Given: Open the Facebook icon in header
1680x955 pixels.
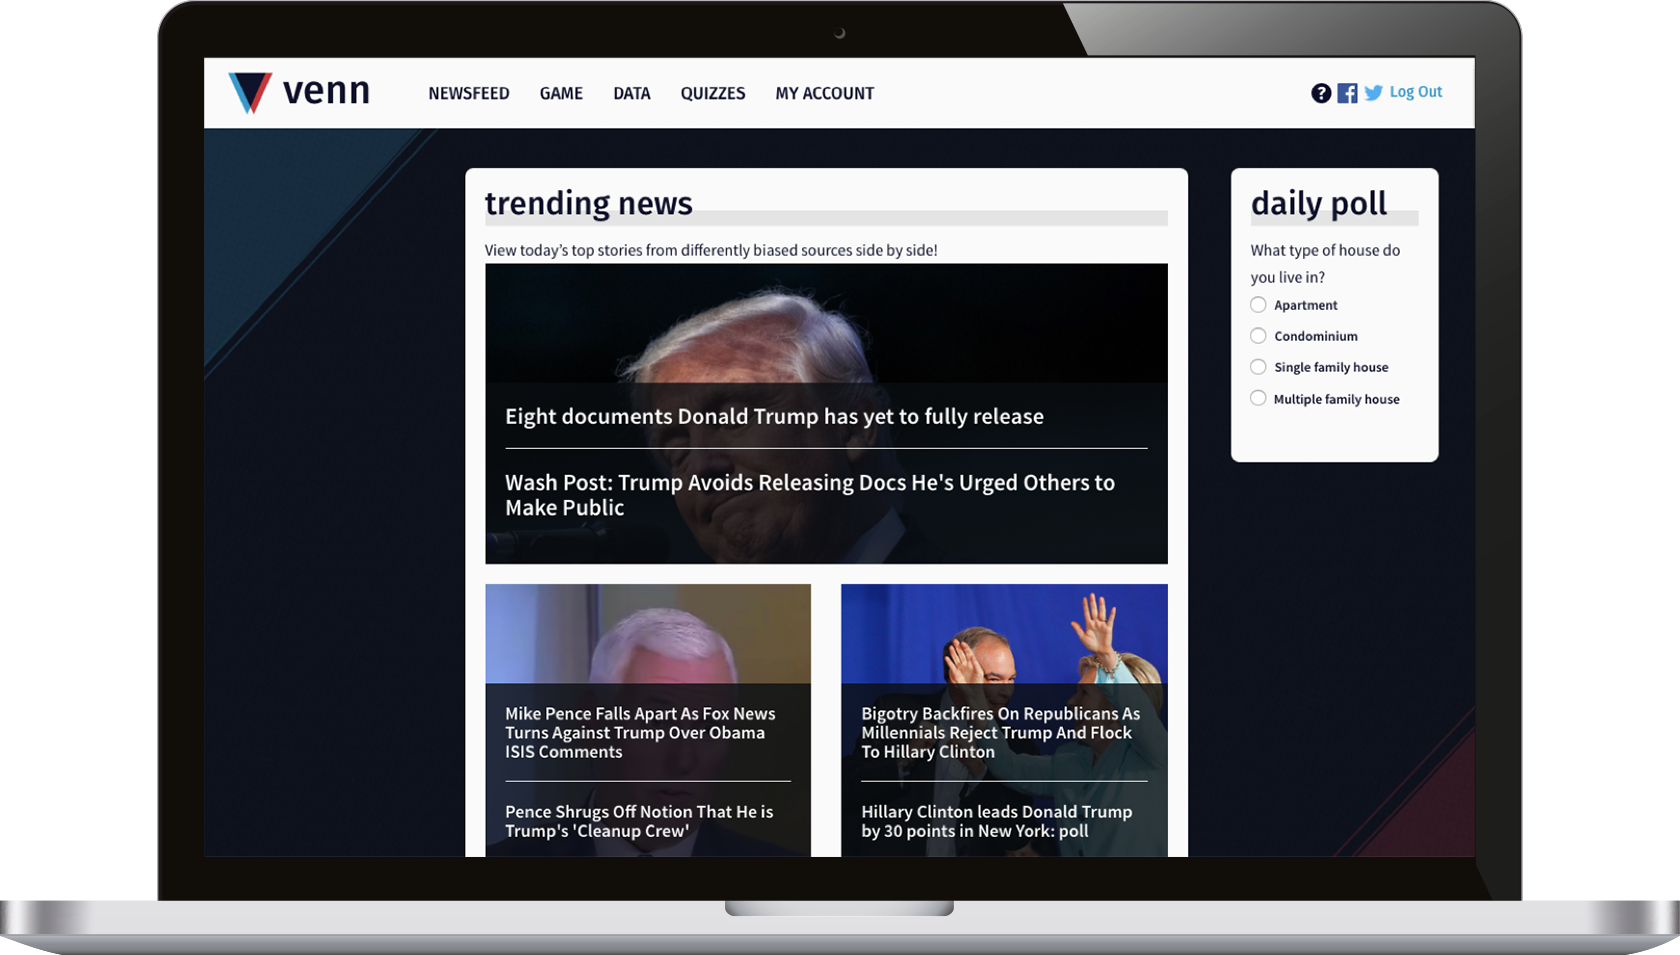Looking at the screenshot, I should pos(1348,93).
